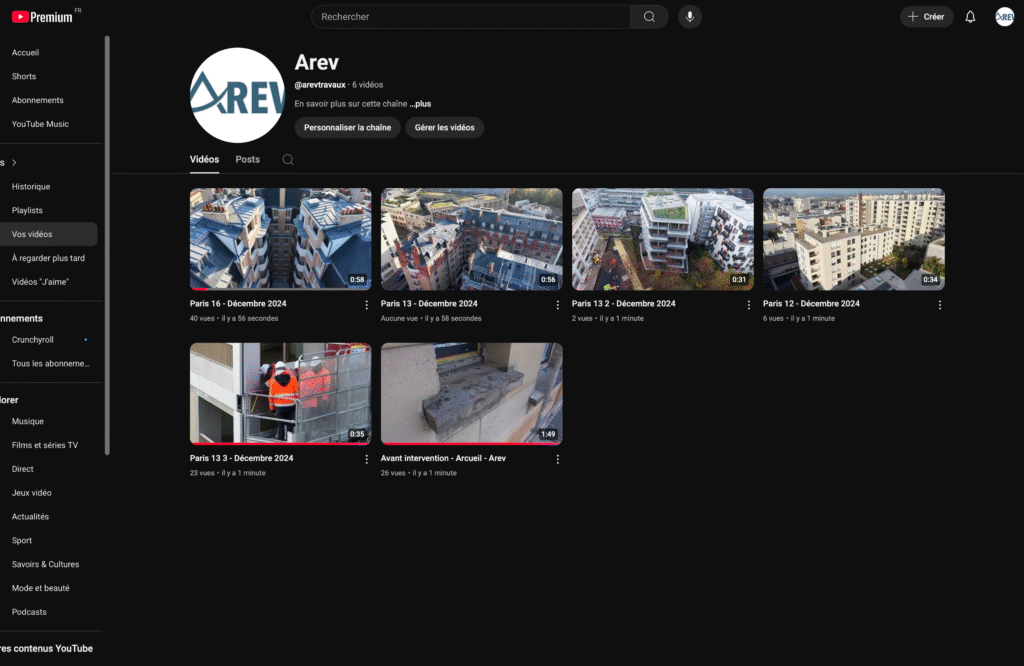Click the YouTube Premium logo
Viewport: 1024px width, 666px height.
tap(41, 17)
